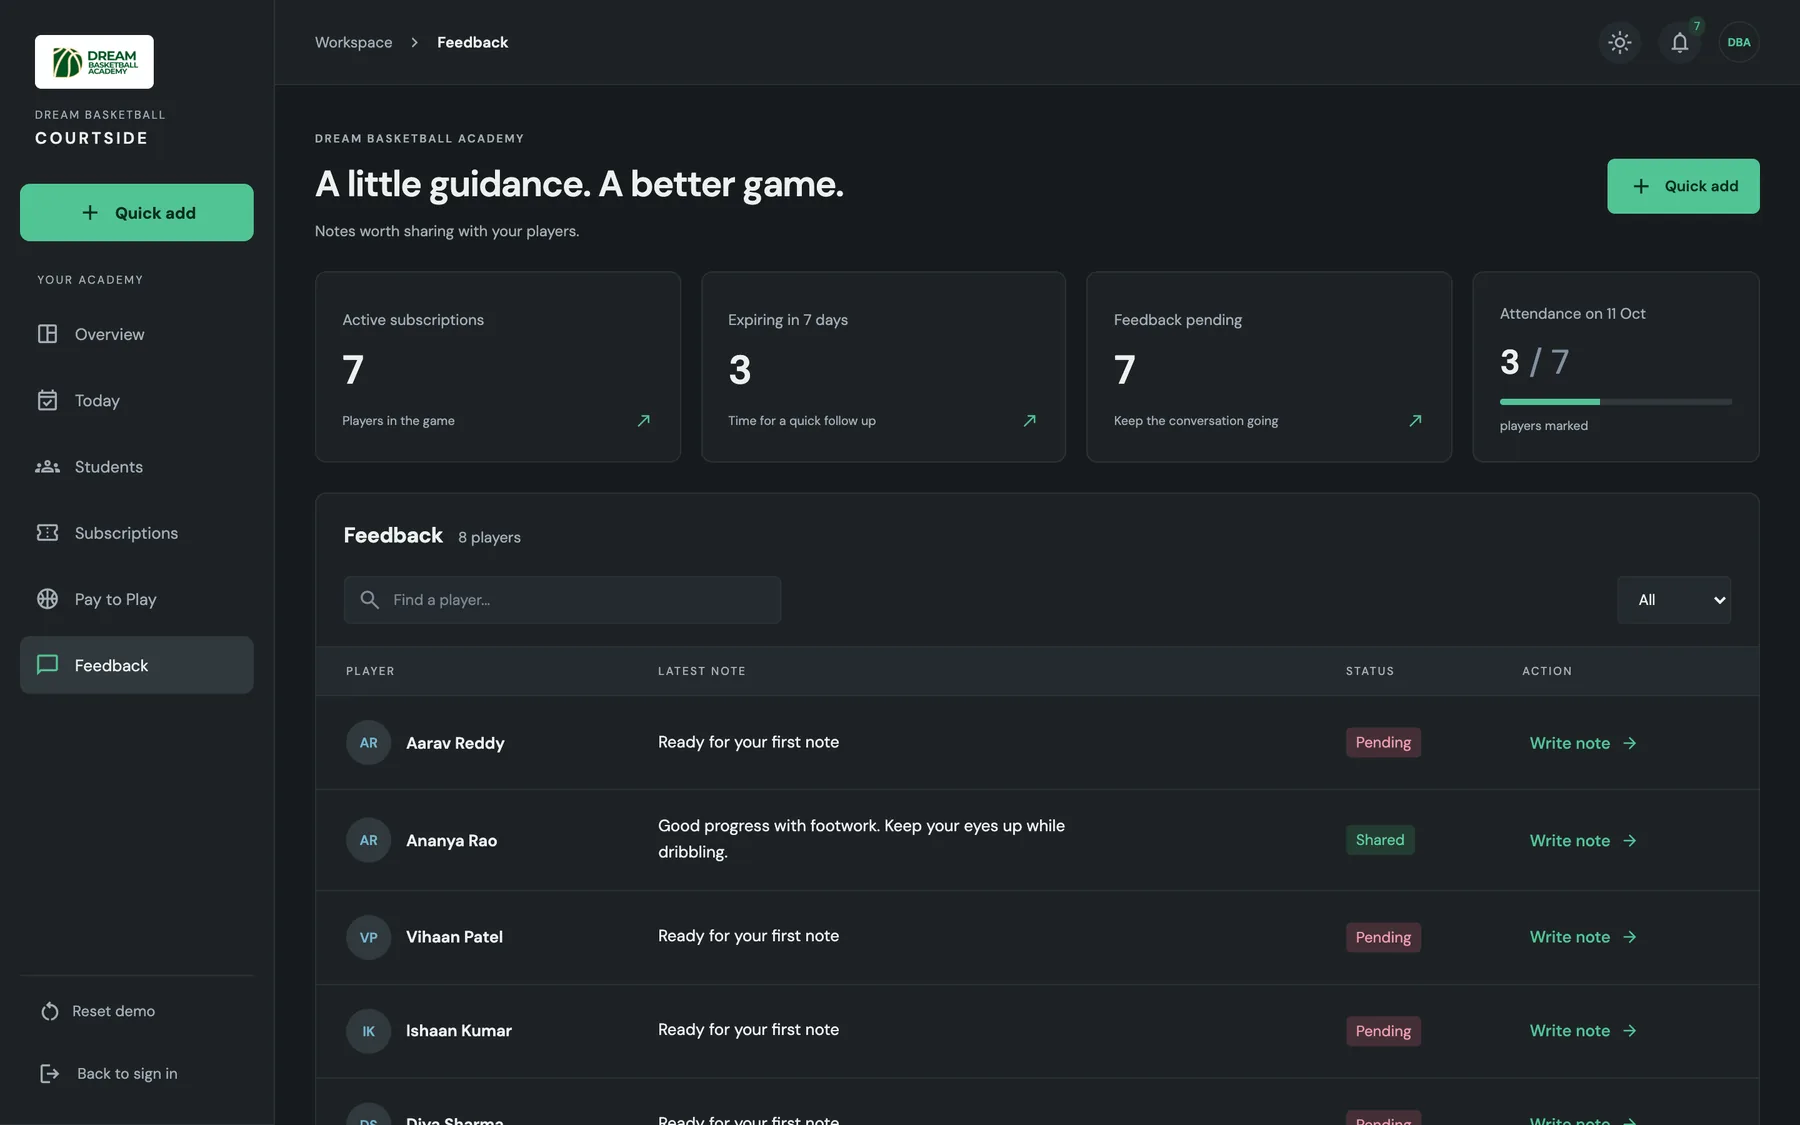This screenshot has height=1125, width=1800.
Task: Go to Today in the sidebar
Action: (137, 400)
